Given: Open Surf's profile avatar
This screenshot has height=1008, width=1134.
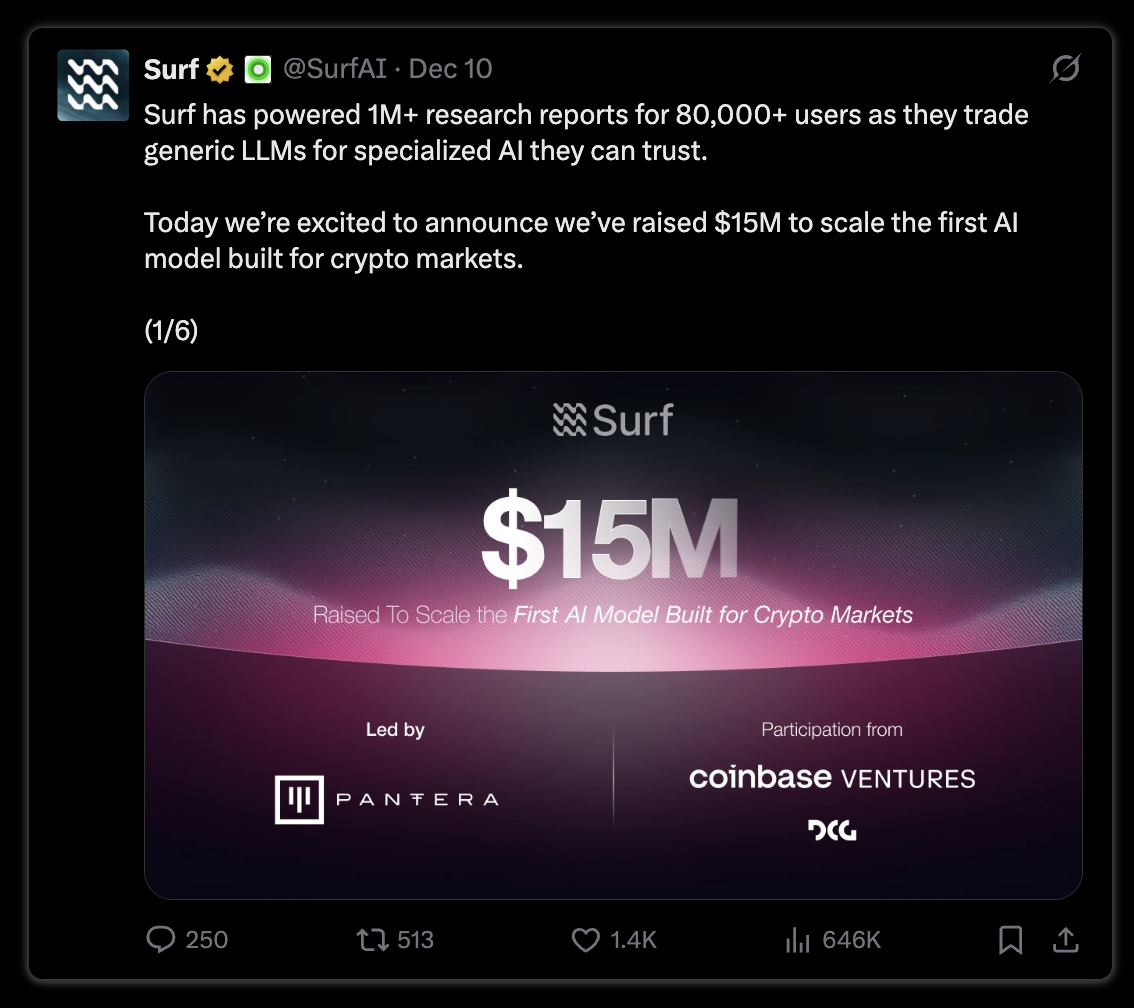Looking at the screenshot, I should [x=93, y=85].
